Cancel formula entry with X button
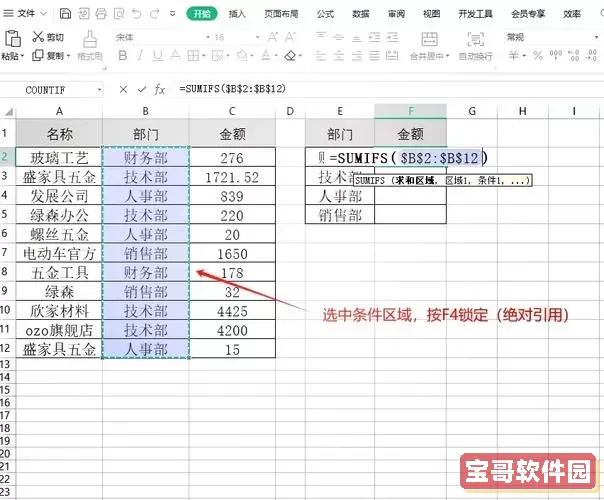 pyautogui.click(x=123, y=90)
